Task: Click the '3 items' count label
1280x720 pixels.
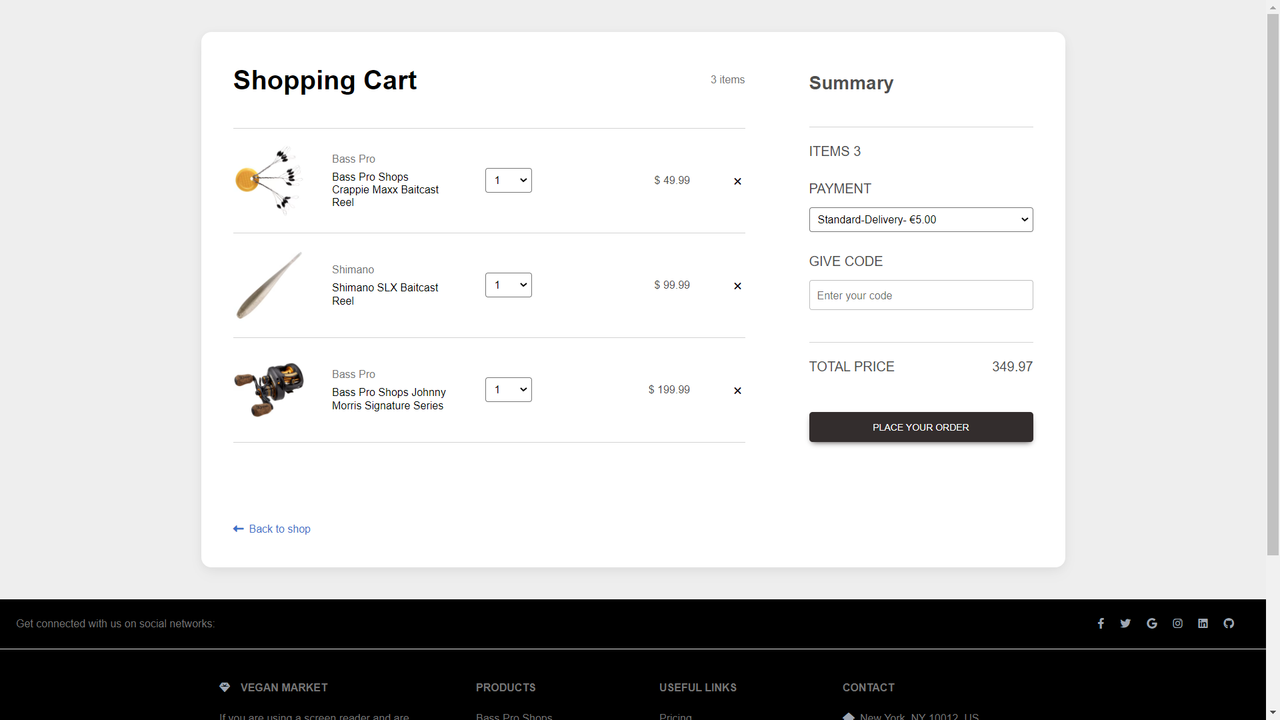Action: click(728, 80)
